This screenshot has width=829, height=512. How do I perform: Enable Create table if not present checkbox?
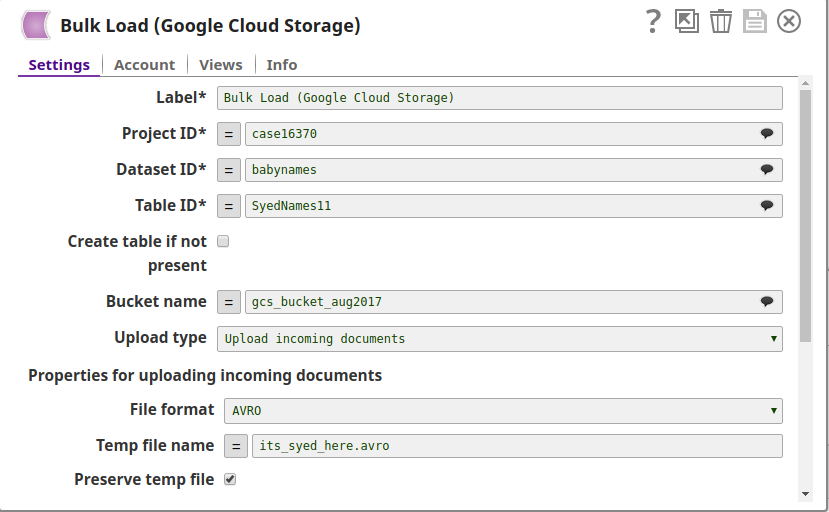point(223,241)
